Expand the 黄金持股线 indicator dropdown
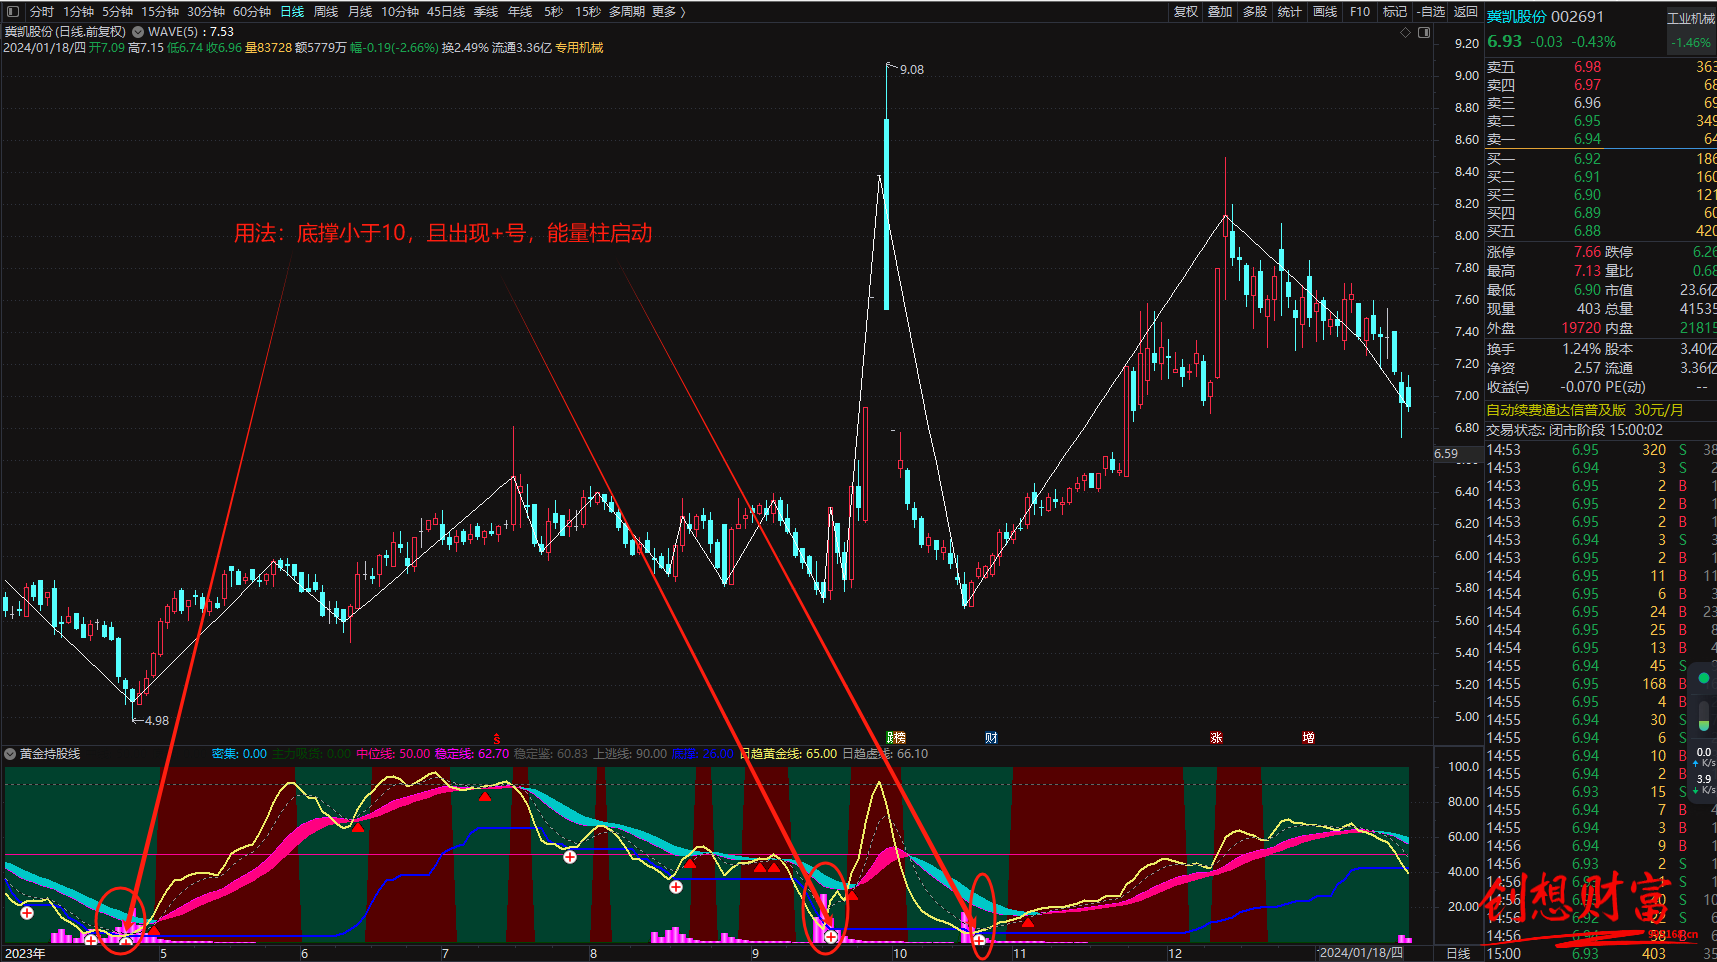1717x962 pixels. pyautogui.click(x=10, y=754)
